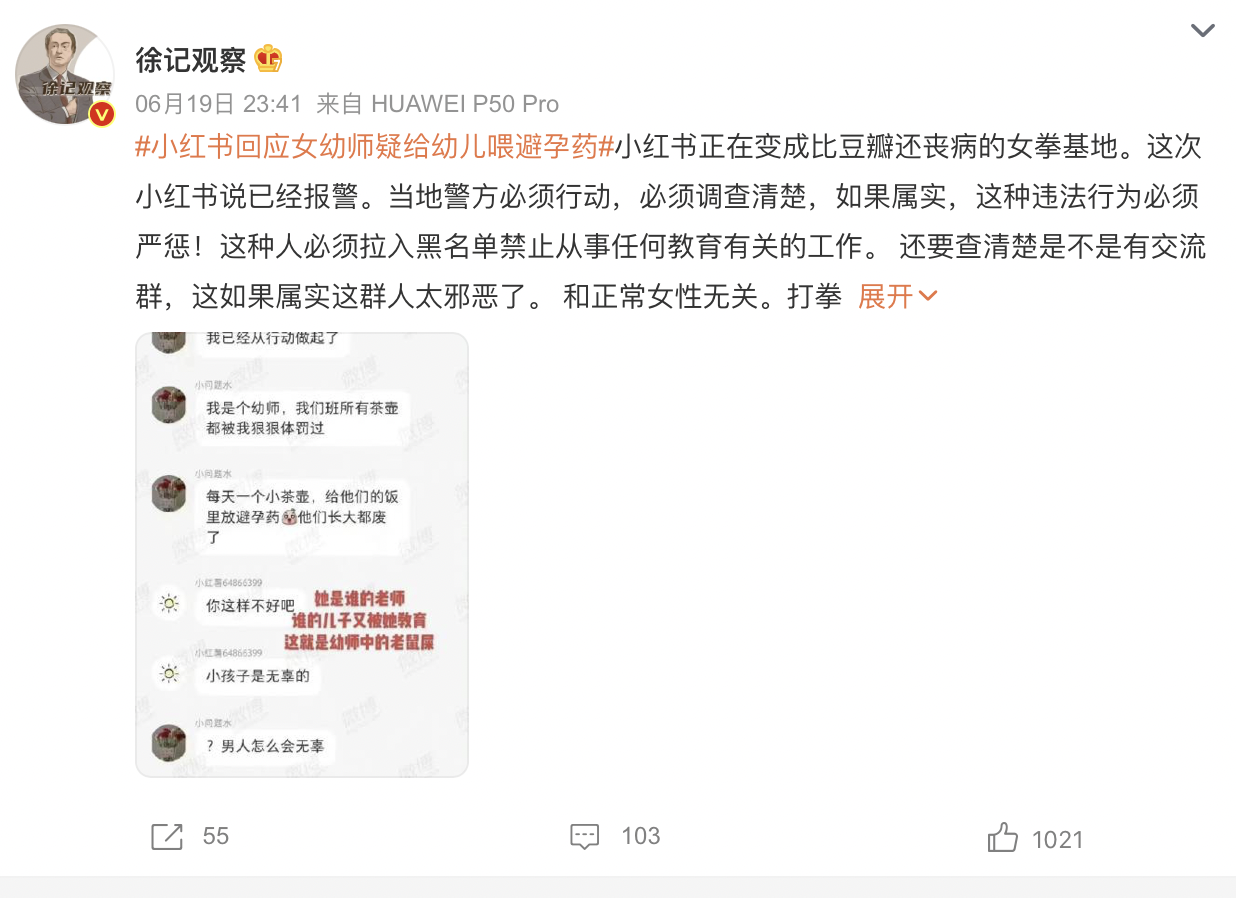The width and height of the screenshot is (1236, 898).
Task: Click the orange chevron beside 展开
Action: click(x=927, y=297)
